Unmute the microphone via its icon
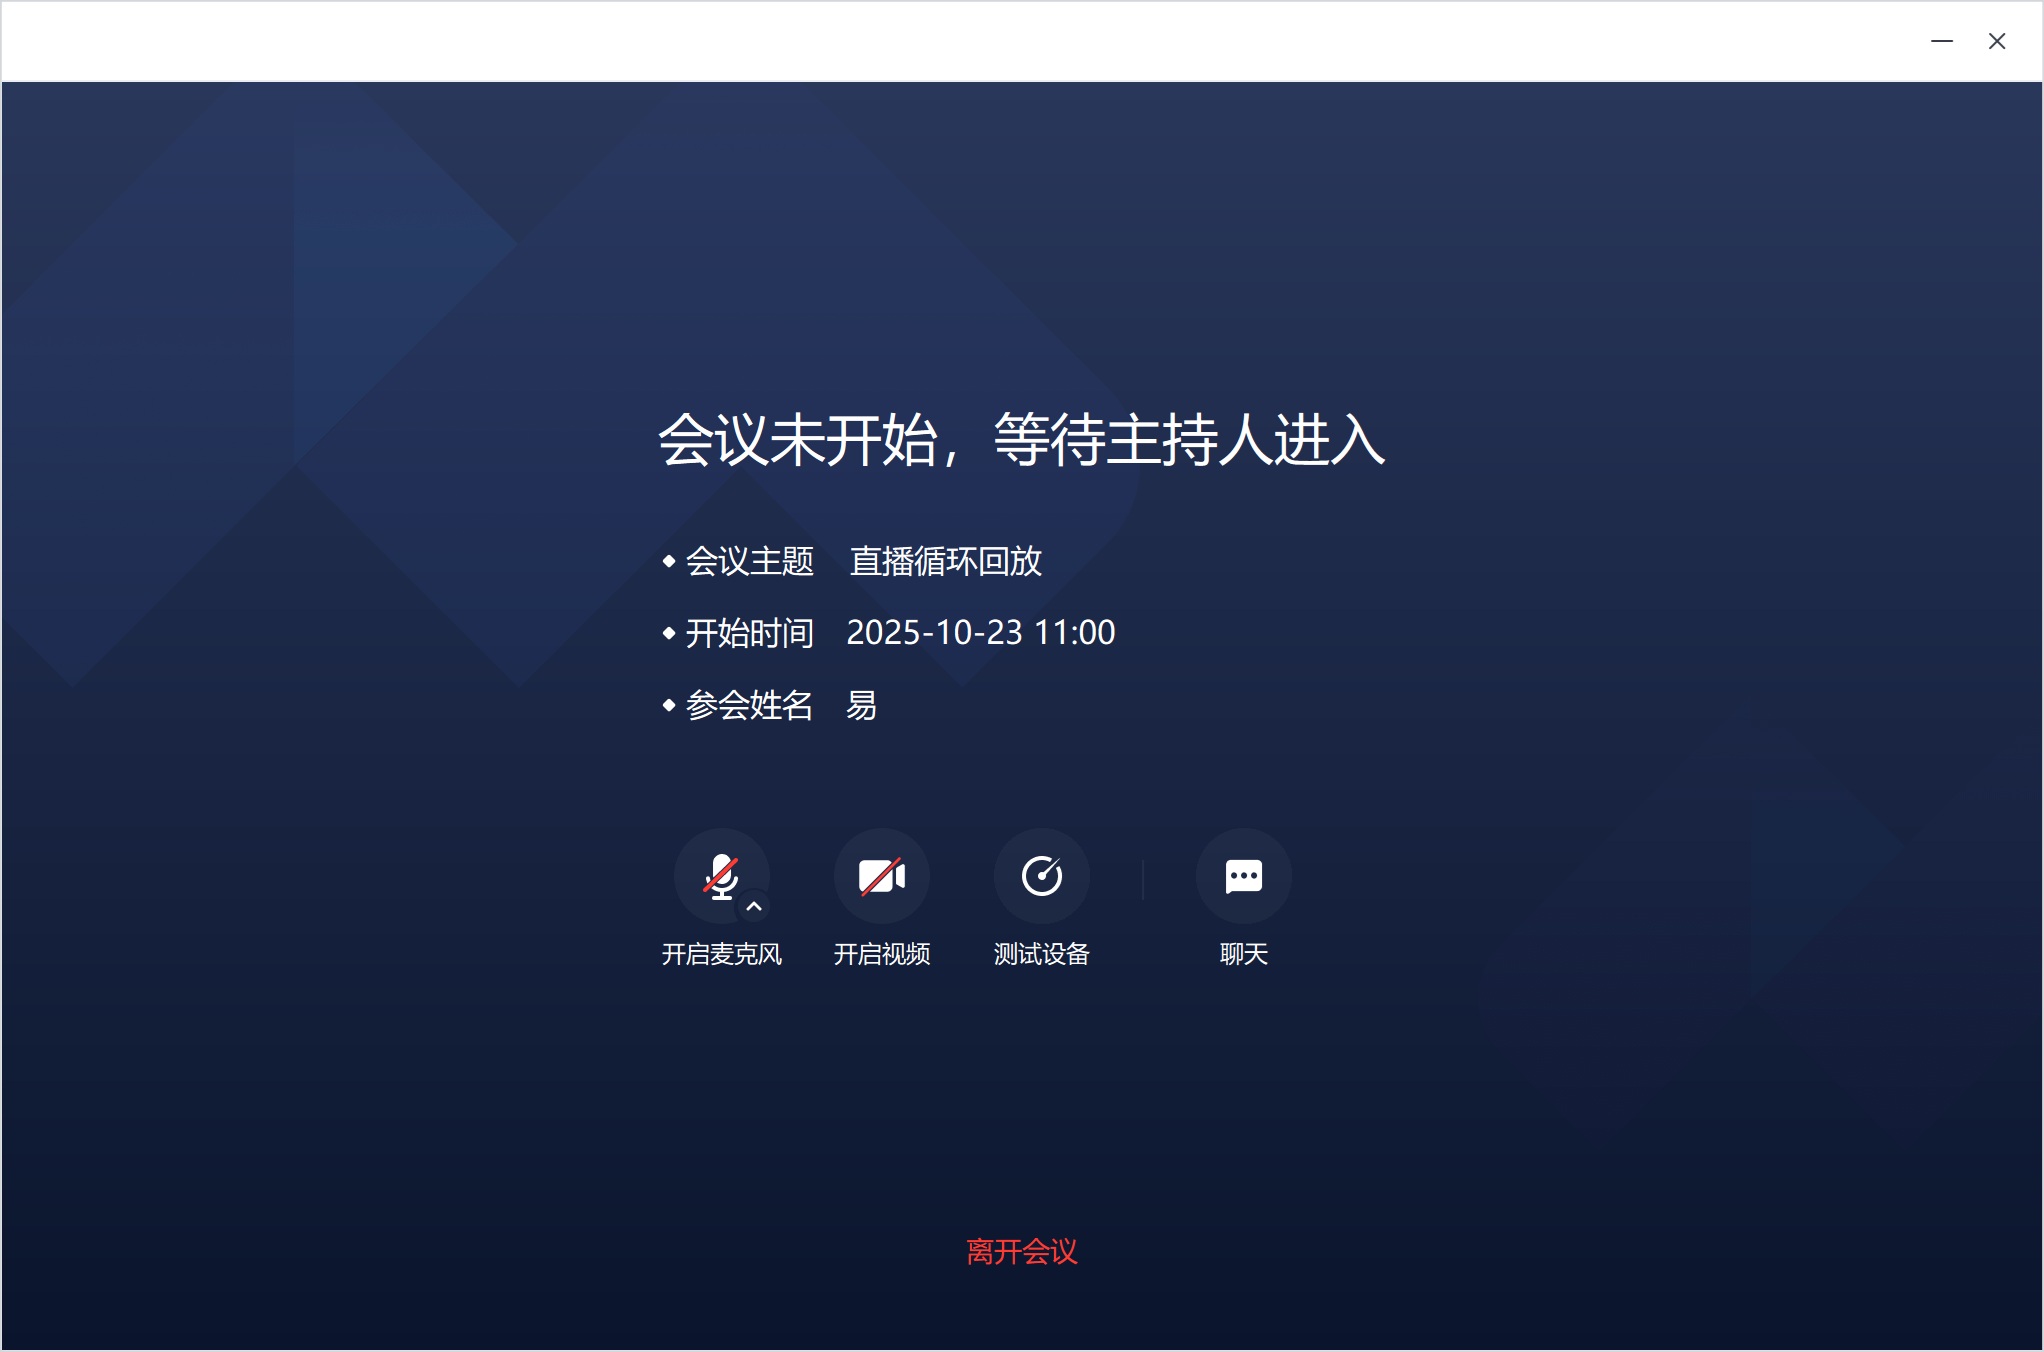 coord(720,875)
